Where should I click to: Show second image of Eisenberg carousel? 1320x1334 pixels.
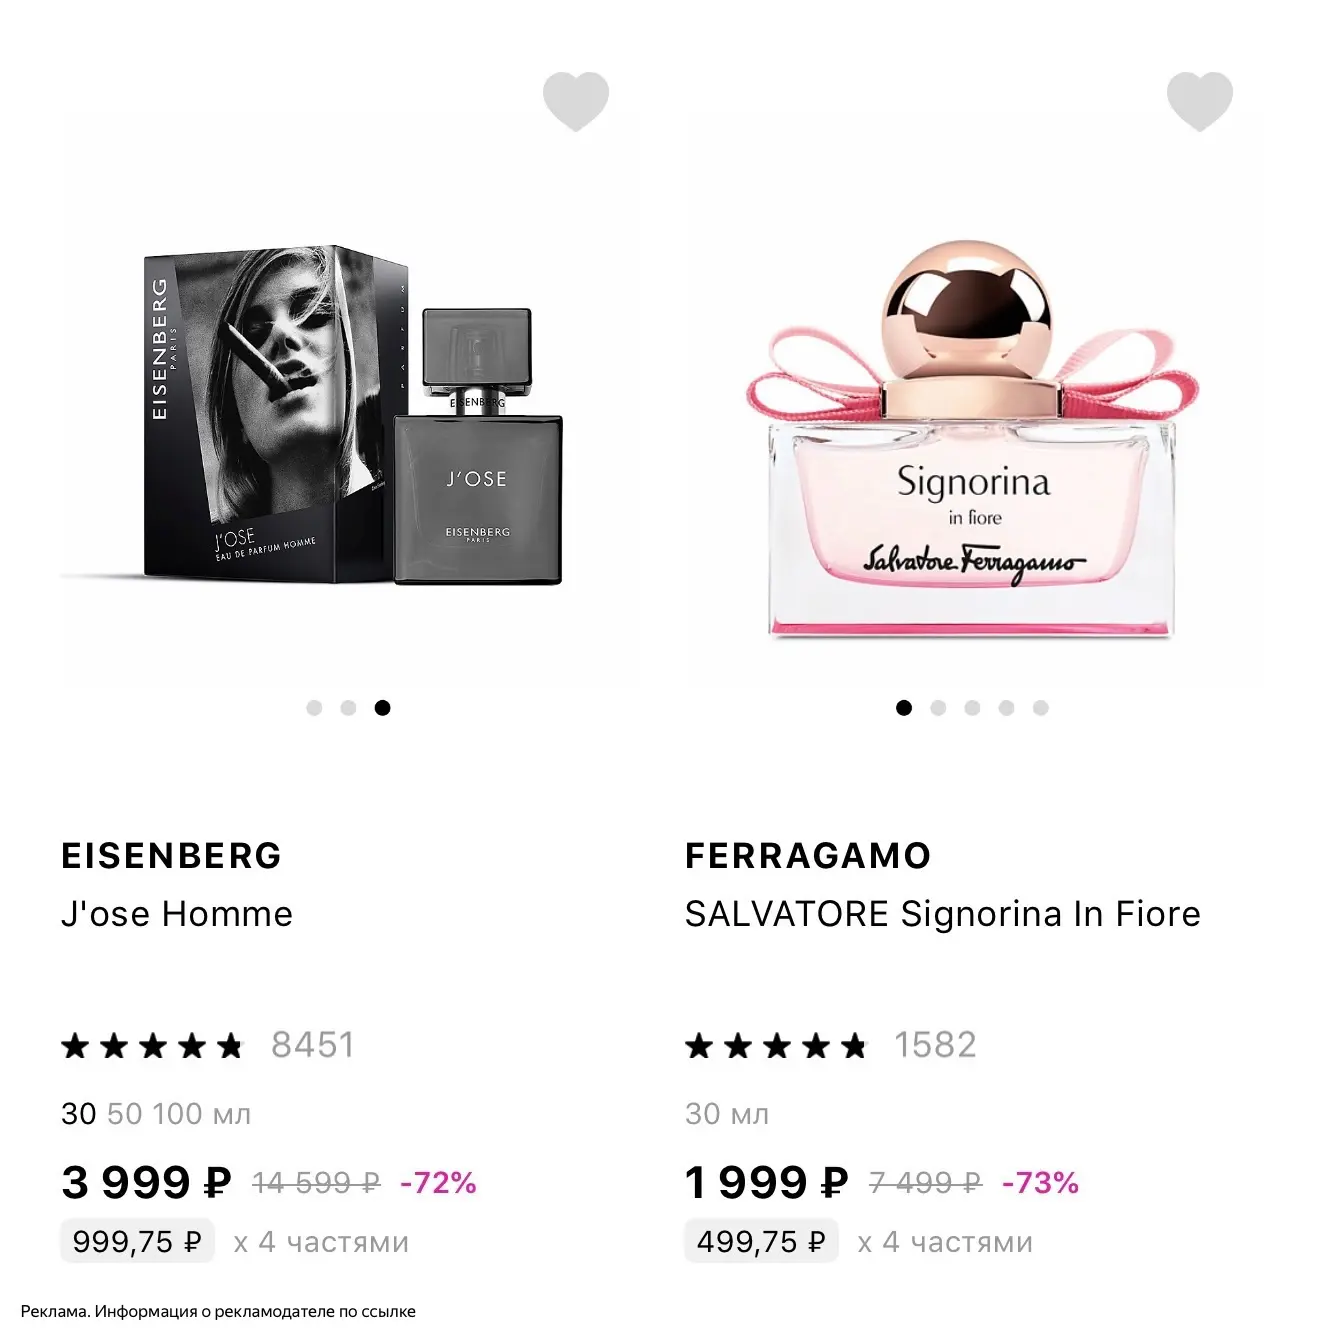point(348,708)
